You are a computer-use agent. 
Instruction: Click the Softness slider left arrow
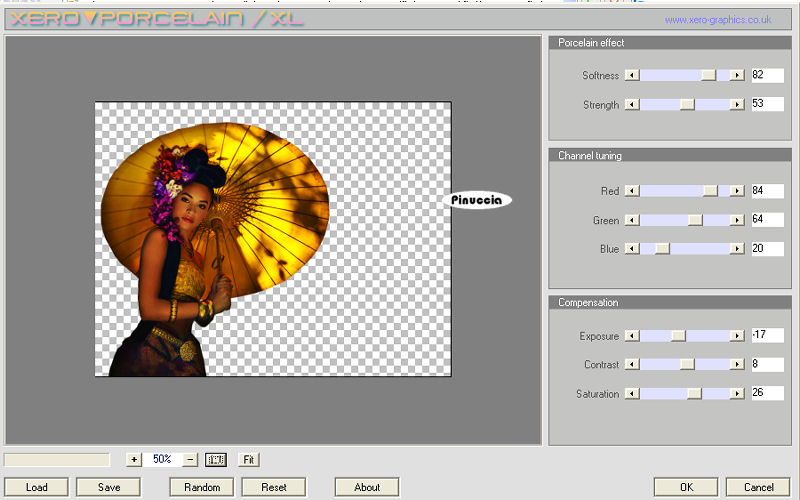point(631,75)
